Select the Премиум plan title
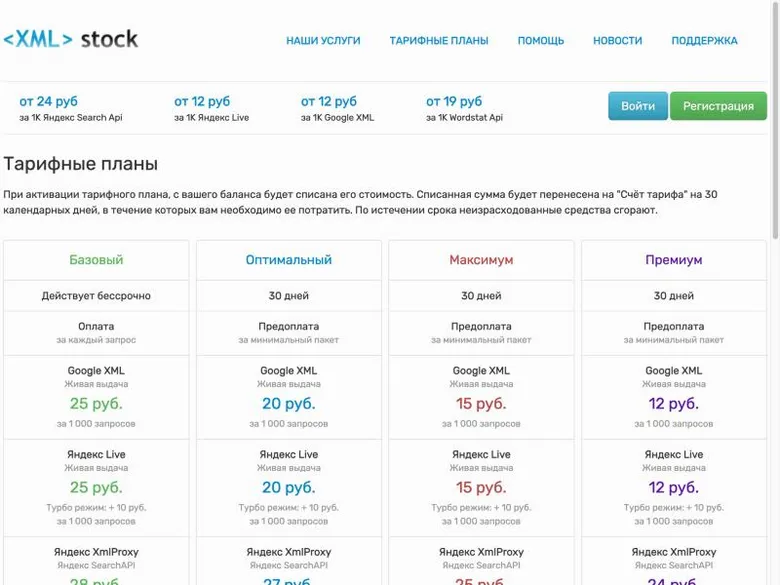 coord(674,260)
